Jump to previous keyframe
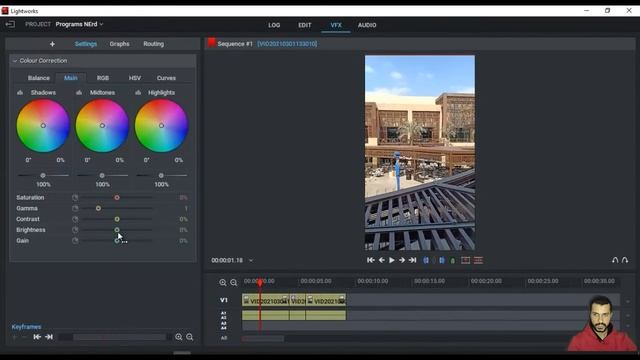This screenshot has width=640, height=360. (x=37, y=337)
